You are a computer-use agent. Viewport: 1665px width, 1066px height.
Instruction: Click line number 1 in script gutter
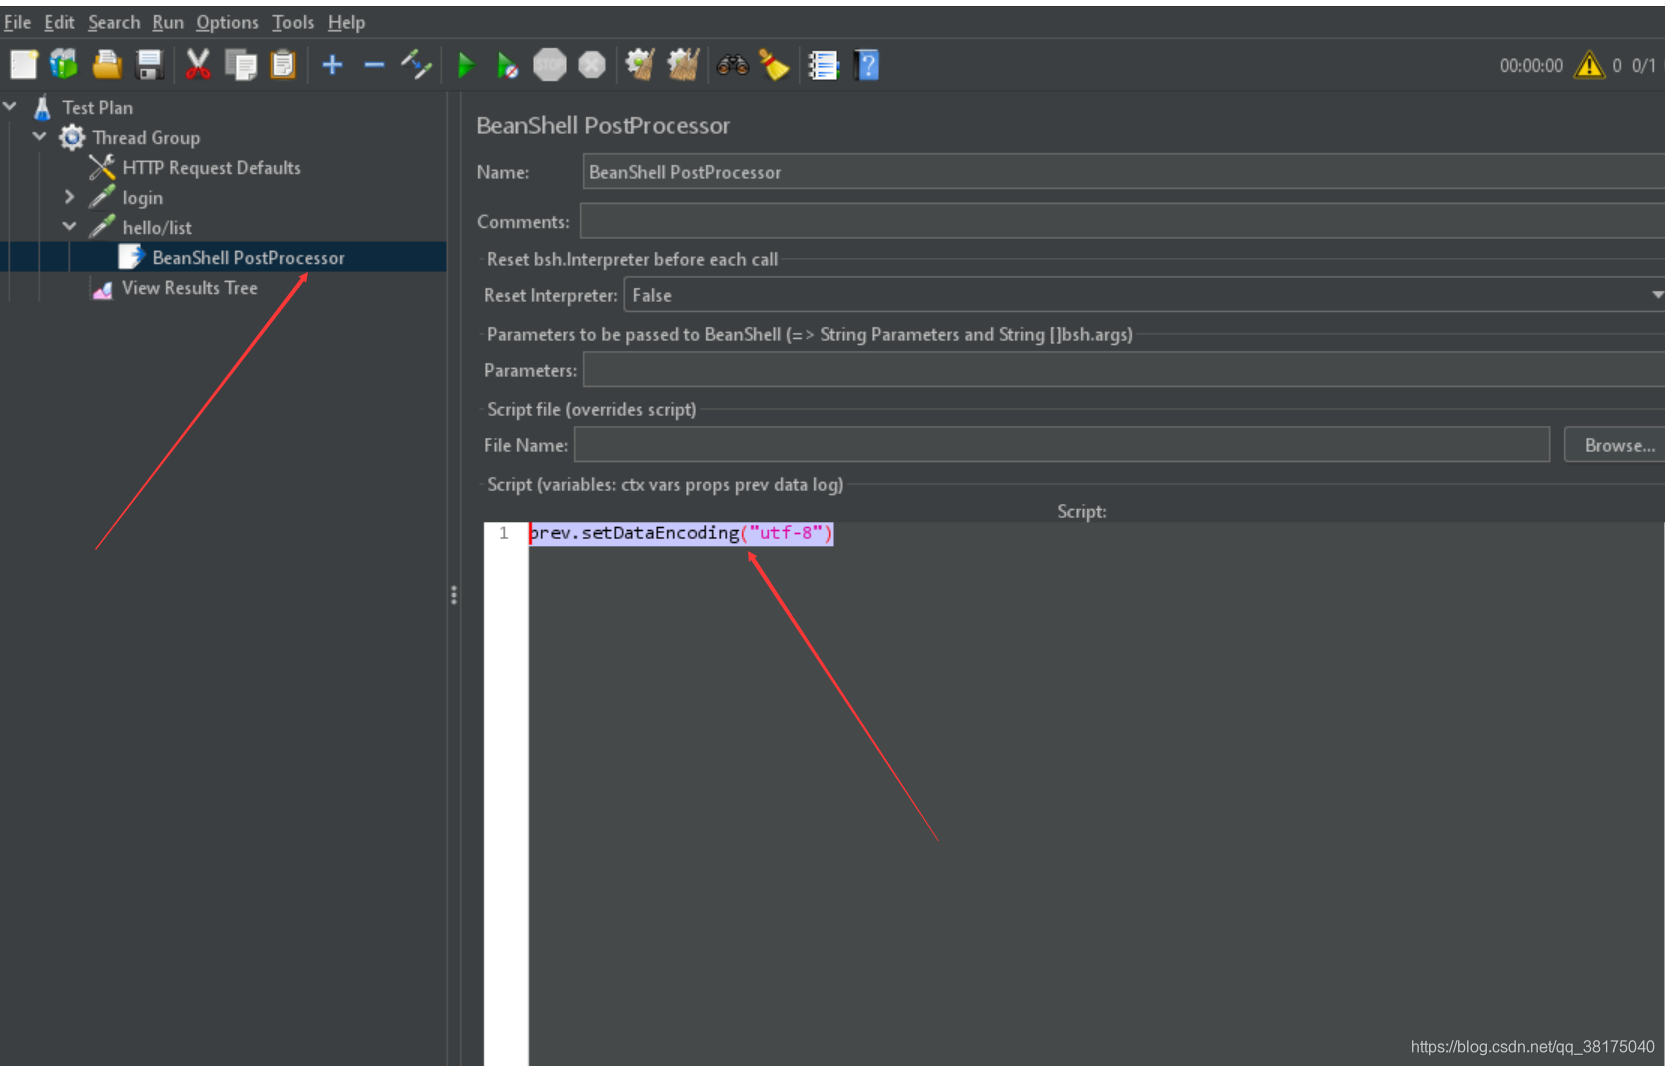coord(504,533)
